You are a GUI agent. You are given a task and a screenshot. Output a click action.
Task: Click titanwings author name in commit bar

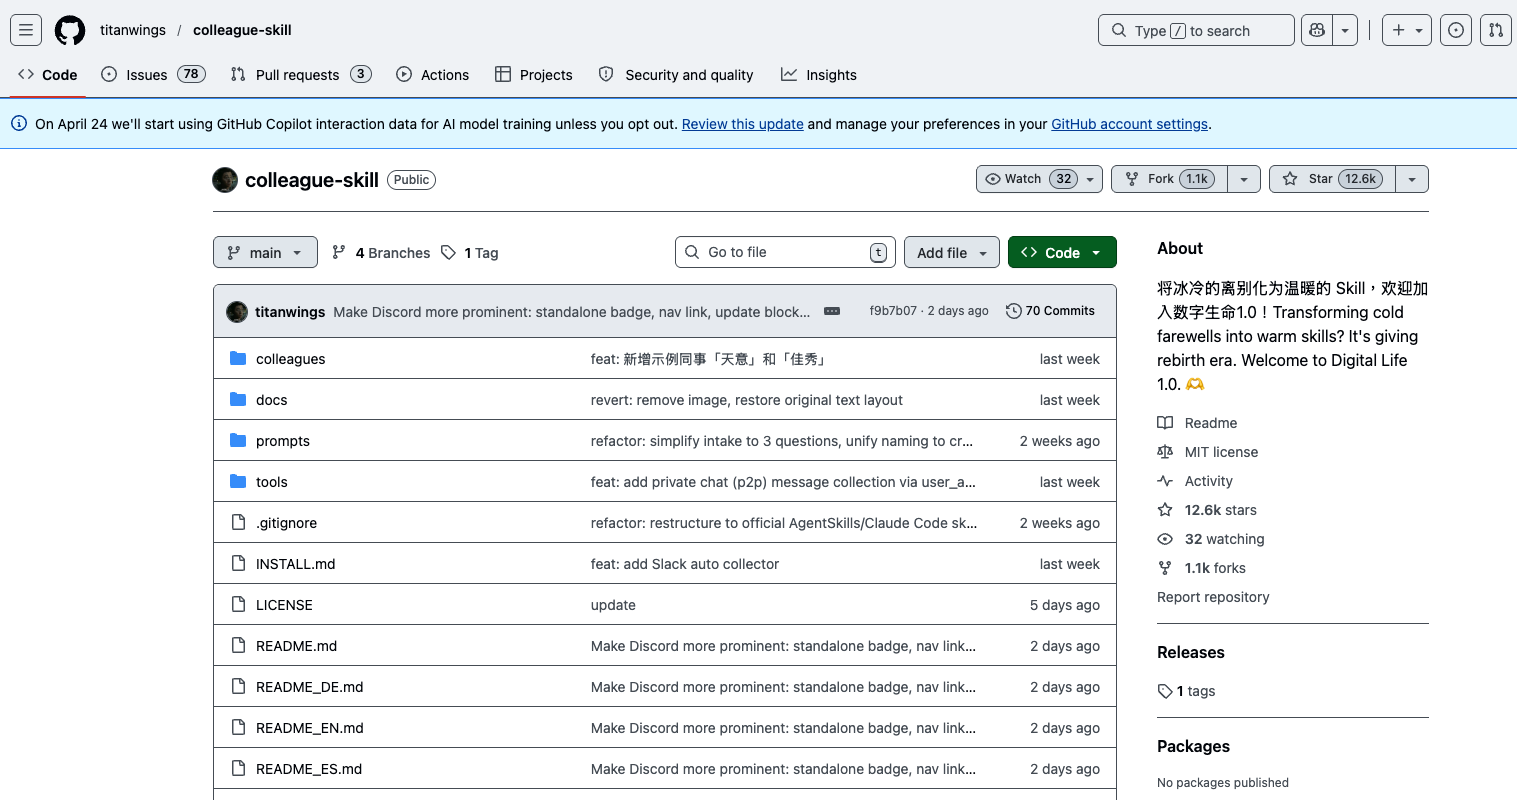290,312
